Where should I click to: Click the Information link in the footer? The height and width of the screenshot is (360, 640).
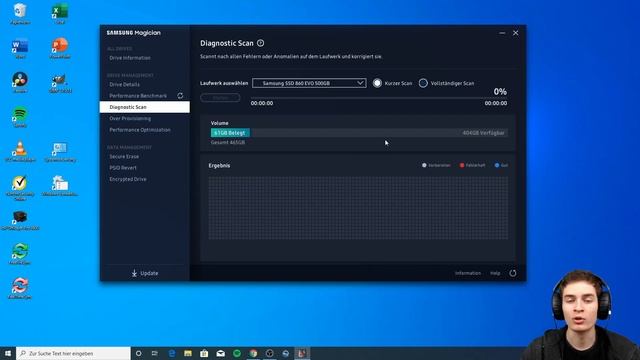click(x=468, y=273)
